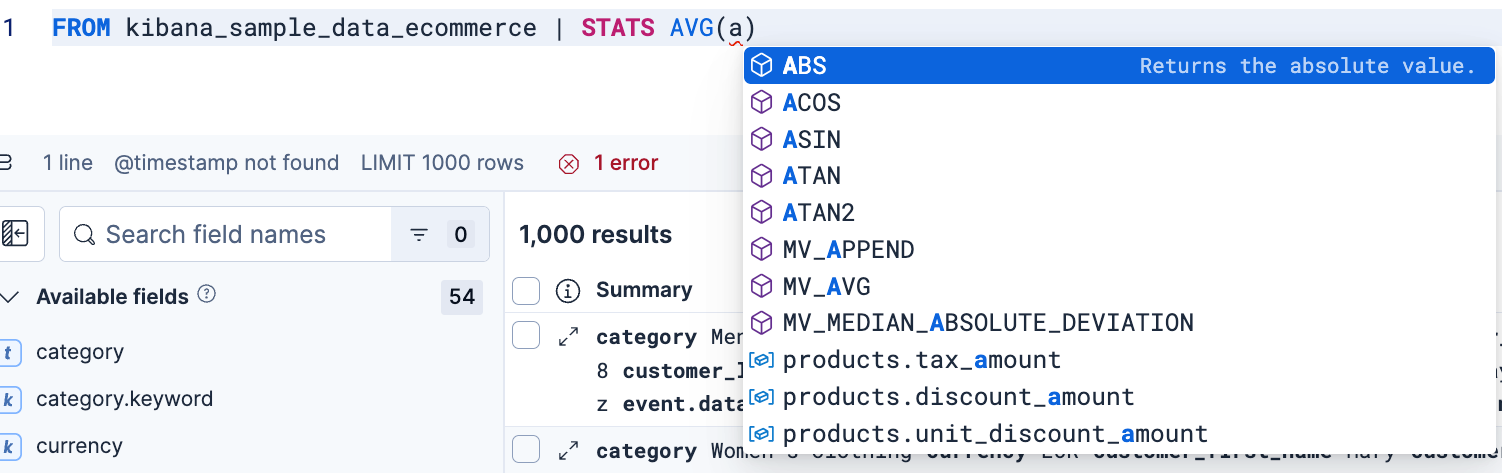Open the field type filter icon
The width and height of the screenshot is (1502, 473).
tap(419, 235)
